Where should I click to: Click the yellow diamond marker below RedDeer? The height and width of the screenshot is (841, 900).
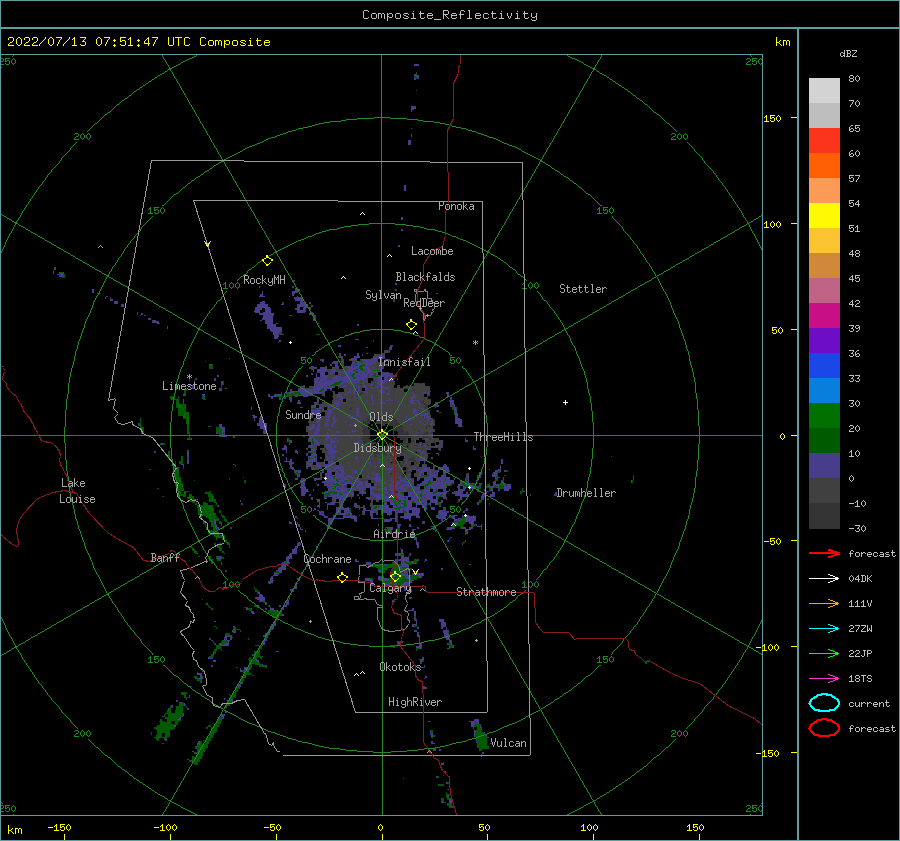[411, 325]
